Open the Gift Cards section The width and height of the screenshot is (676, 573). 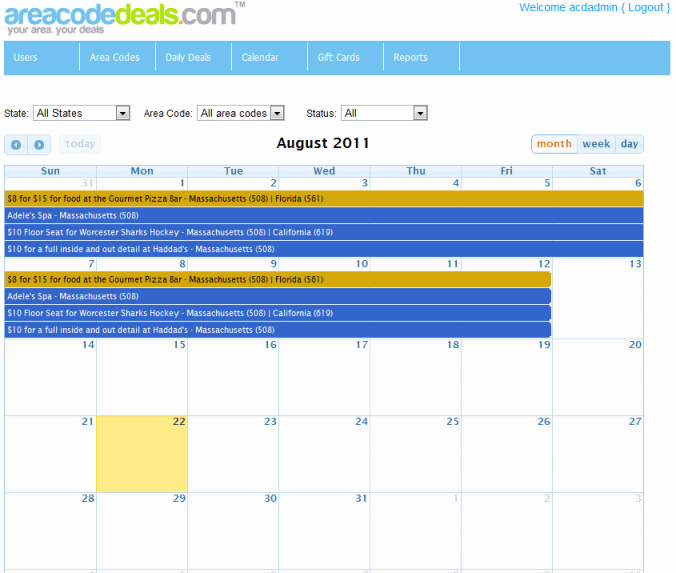pyautogui.click(x=338, y=57)
